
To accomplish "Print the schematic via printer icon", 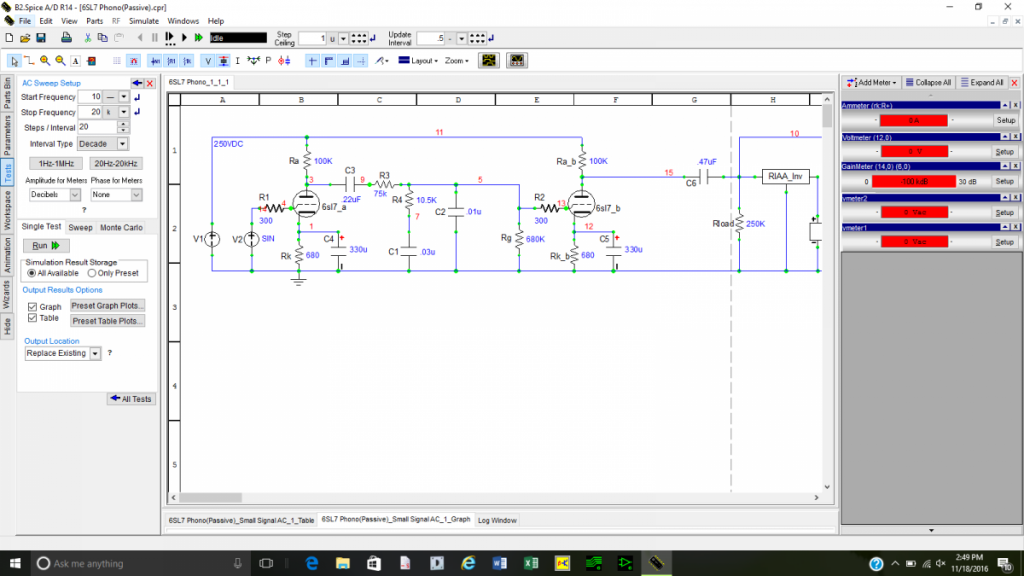I will (x=66, y=39).
